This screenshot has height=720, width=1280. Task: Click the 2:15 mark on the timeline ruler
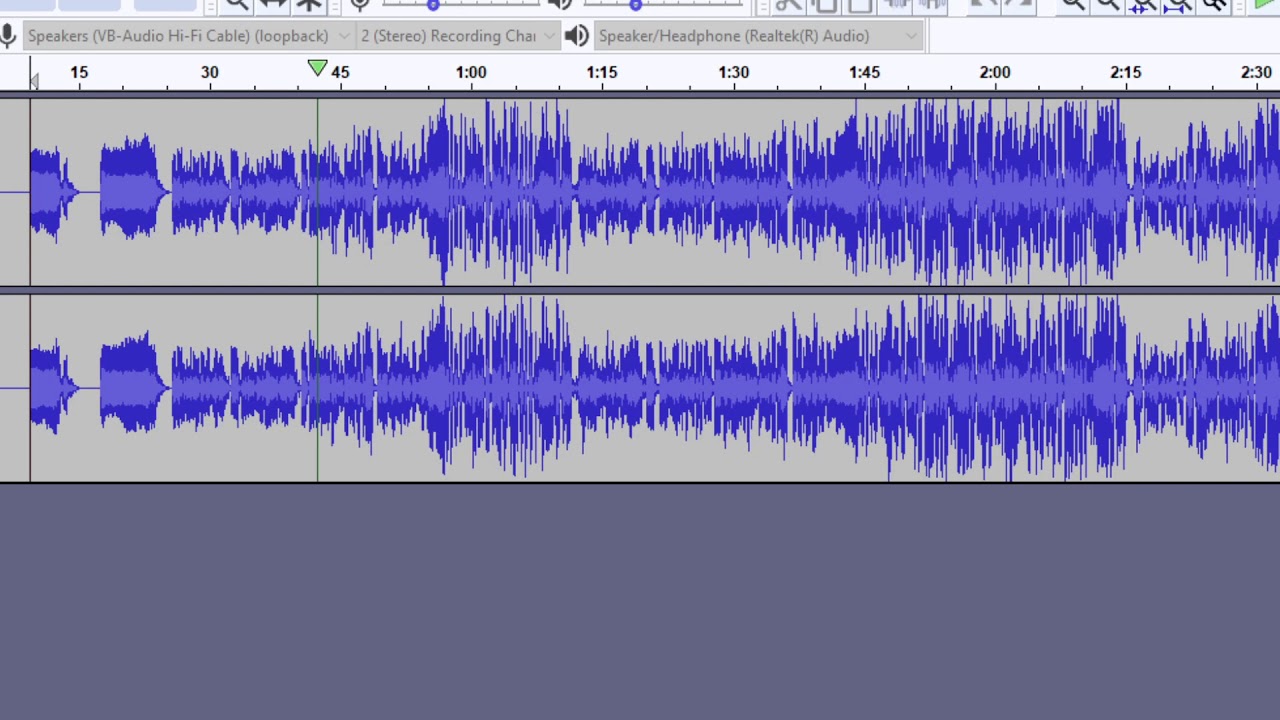coord(1126,72)
